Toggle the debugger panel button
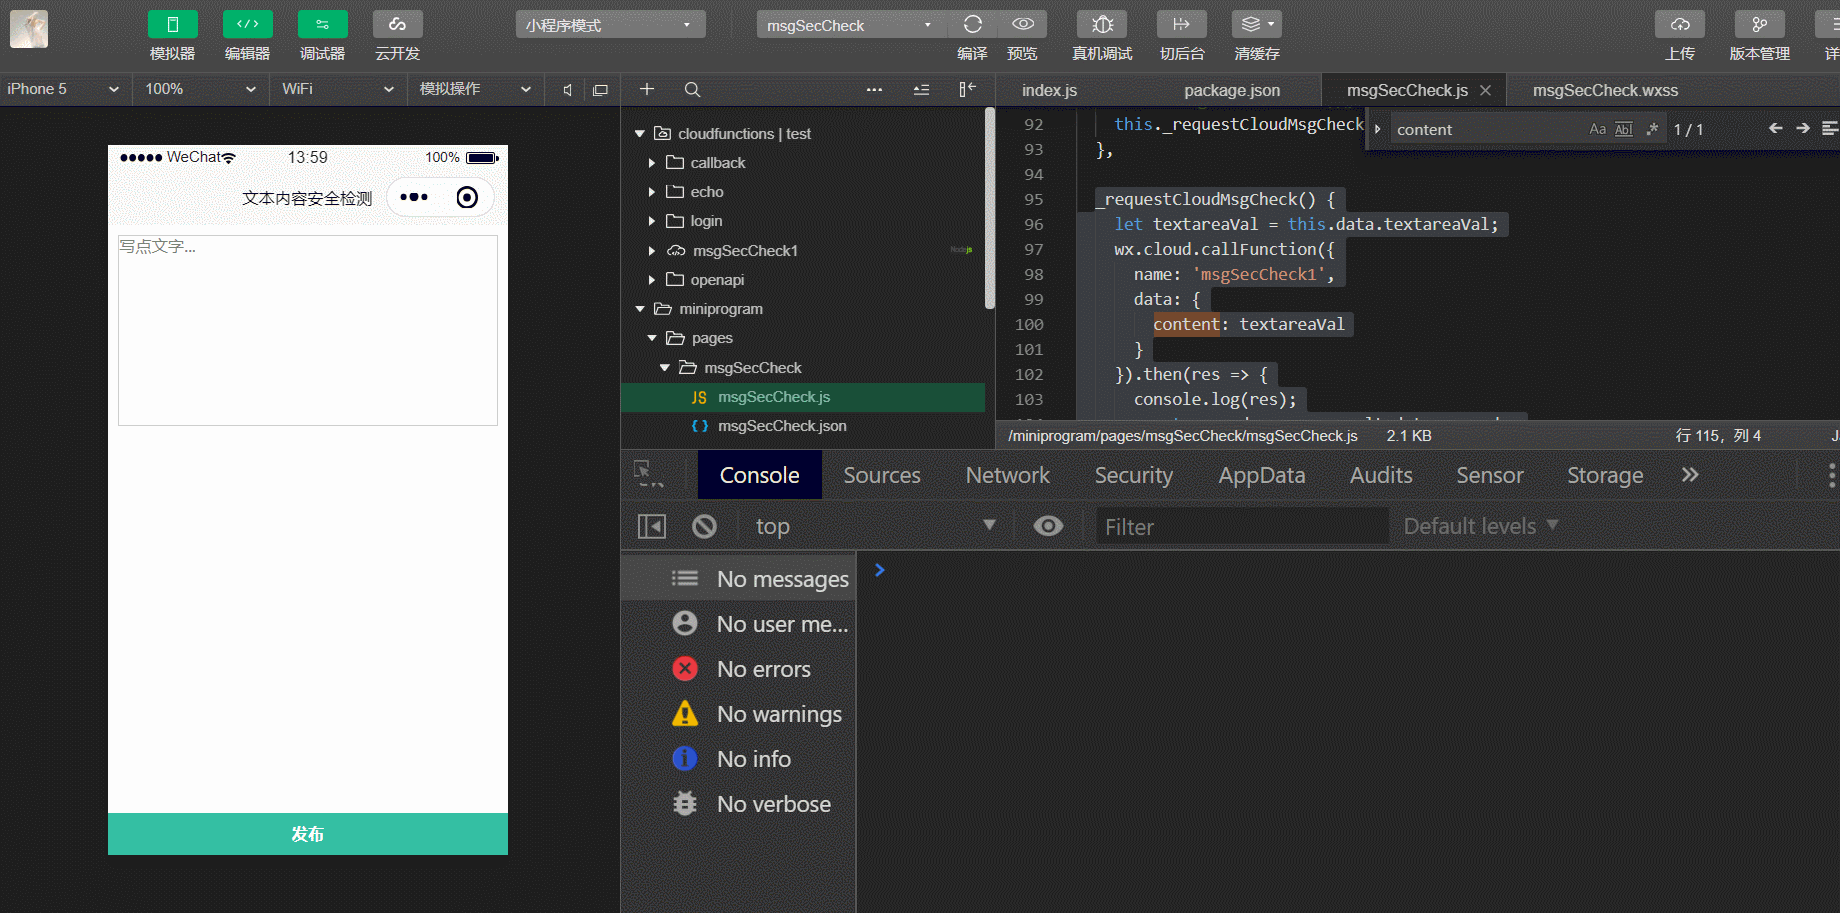 pyautogui.click(x=323, y=24)
